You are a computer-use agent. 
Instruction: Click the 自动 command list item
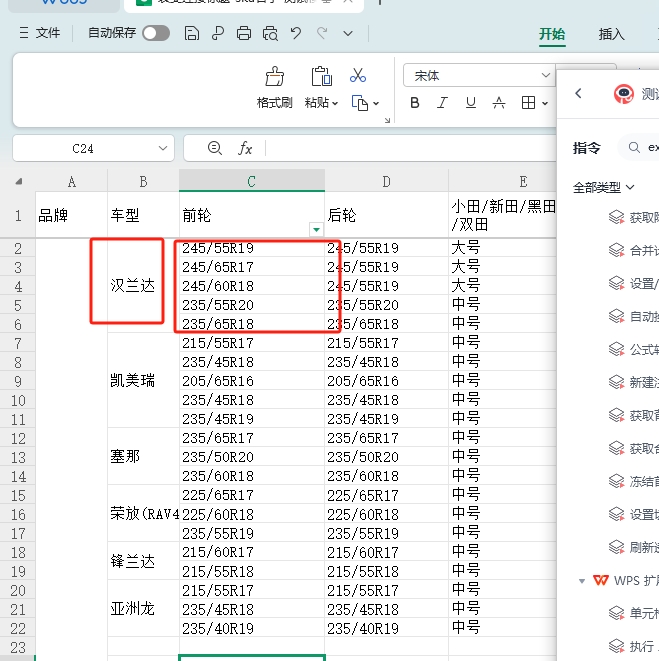coord(633,316)
